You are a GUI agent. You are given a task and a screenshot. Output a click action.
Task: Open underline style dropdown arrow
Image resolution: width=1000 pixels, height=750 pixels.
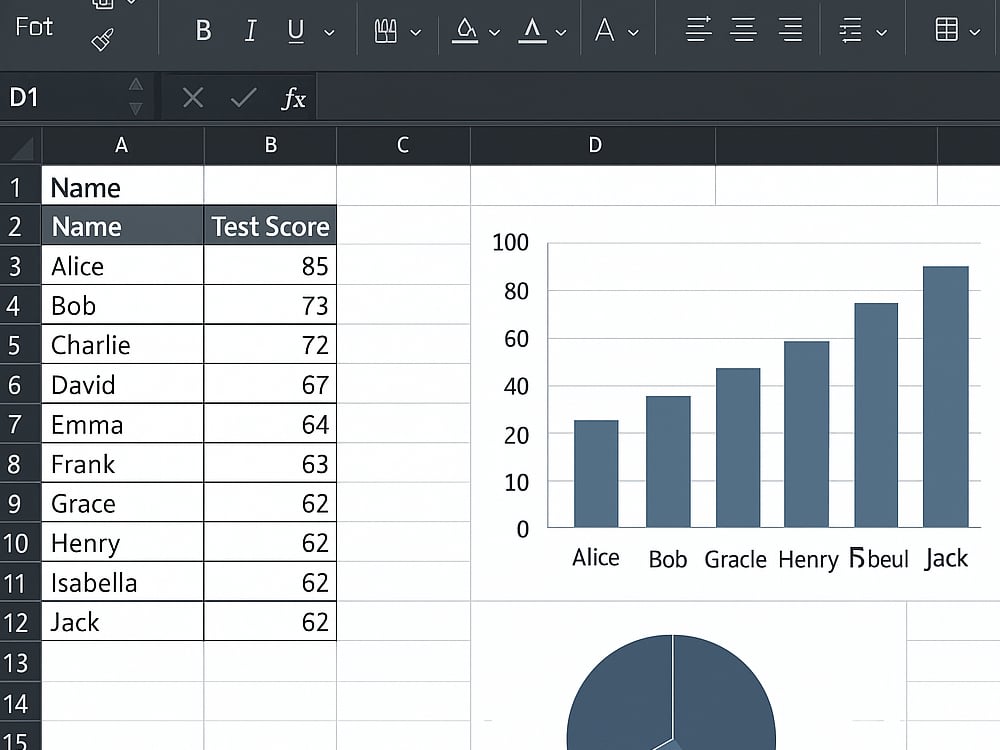coord(329,33)
